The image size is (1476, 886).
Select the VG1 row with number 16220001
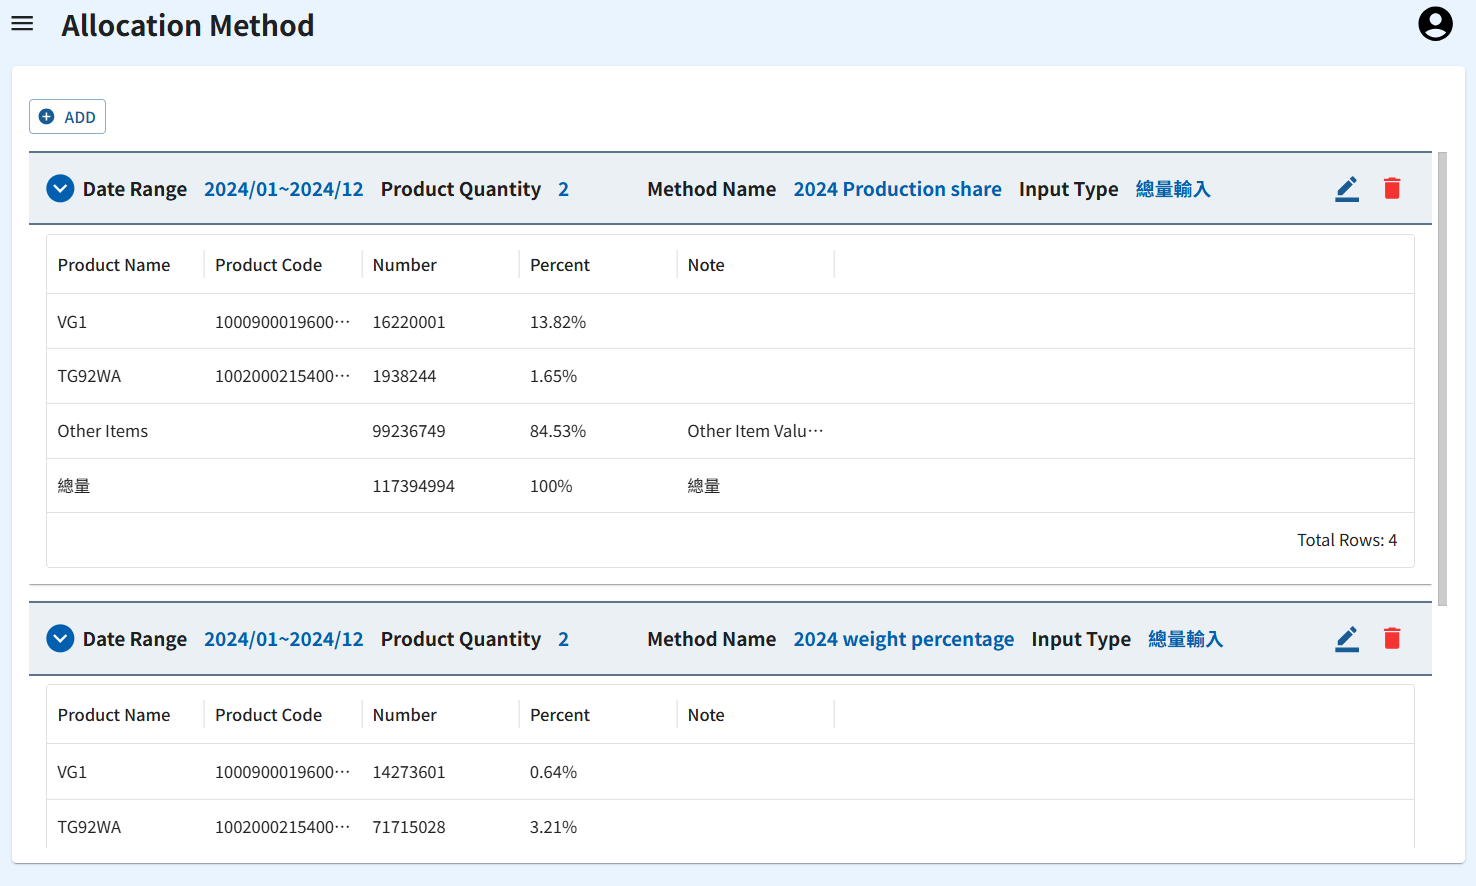(x=730, y=321)
